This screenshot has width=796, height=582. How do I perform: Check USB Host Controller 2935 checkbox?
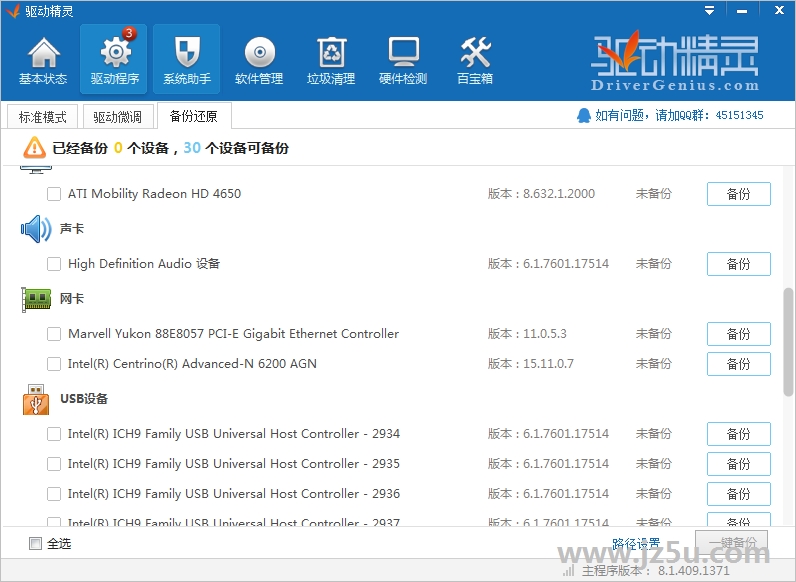coord(54,464)
